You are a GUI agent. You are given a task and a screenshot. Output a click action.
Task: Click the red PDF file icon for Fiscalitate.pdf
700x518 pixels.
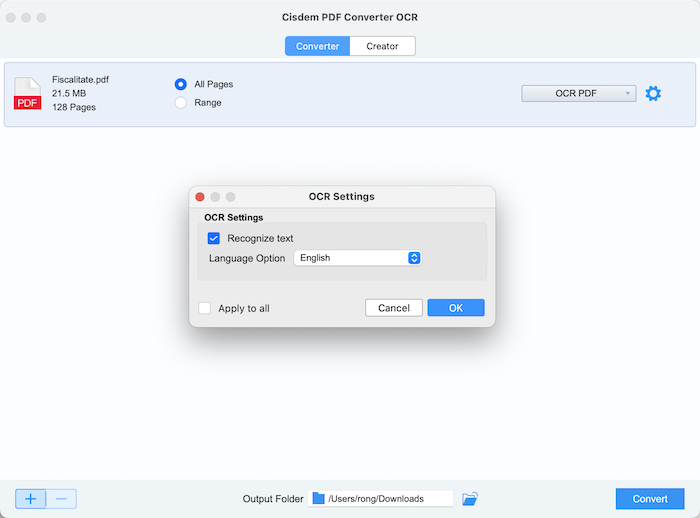pos(27,93)
